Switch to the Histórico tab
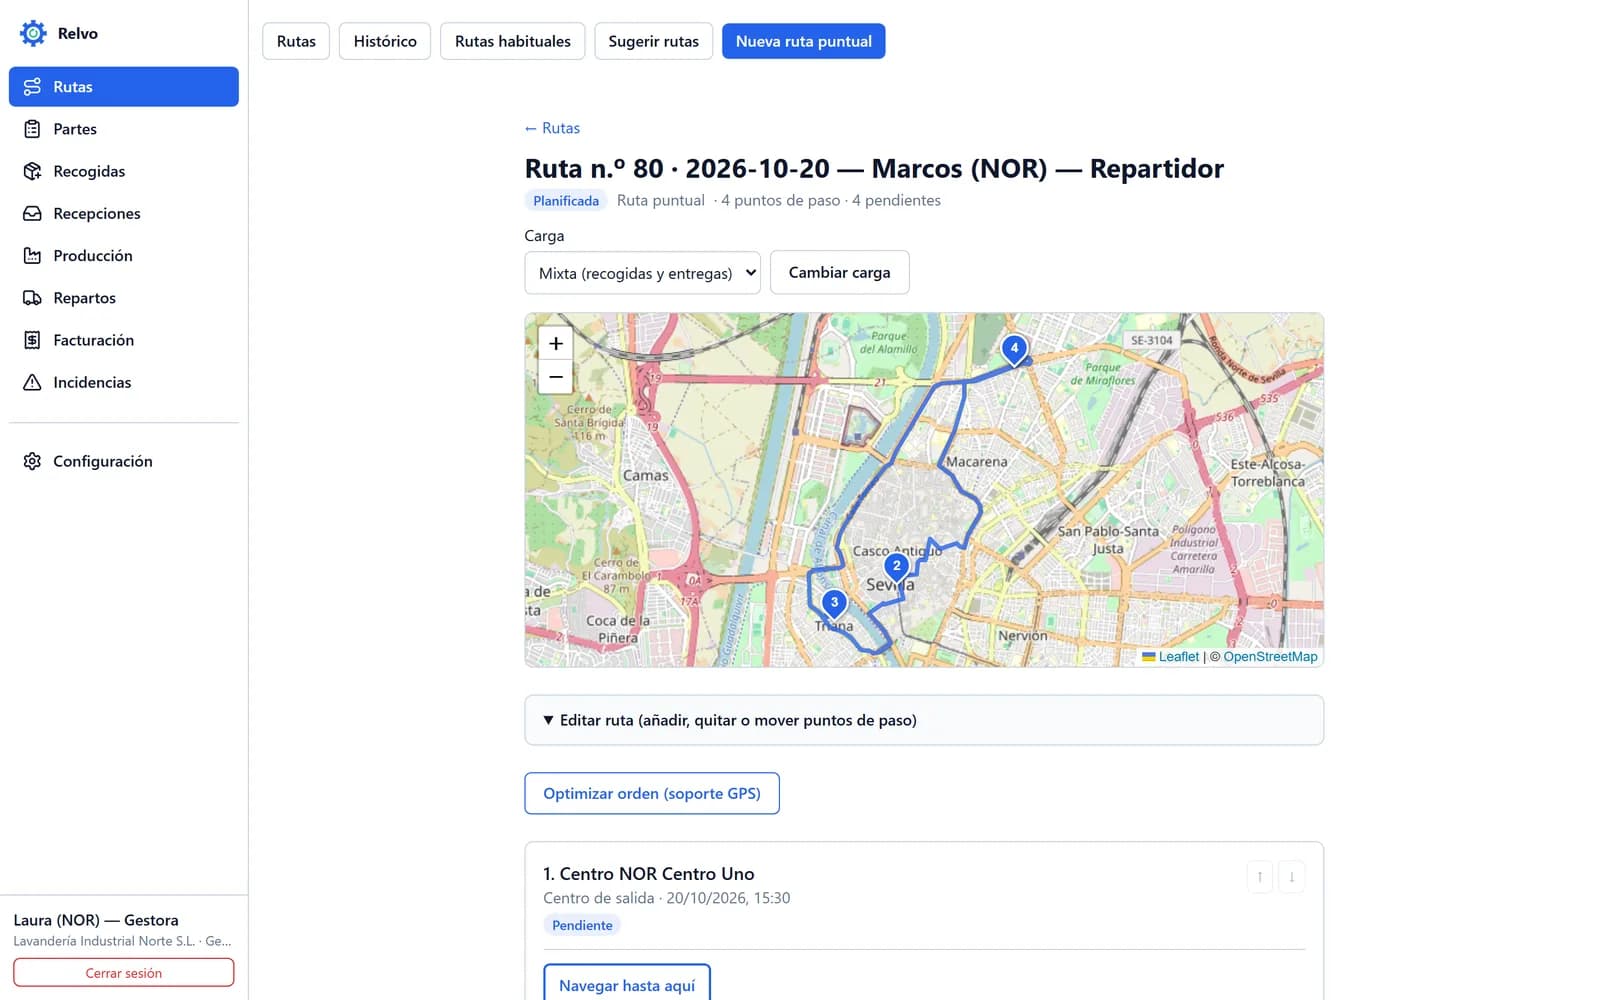Screen dimensions: 1600x1000 click(x=385, y=41)
